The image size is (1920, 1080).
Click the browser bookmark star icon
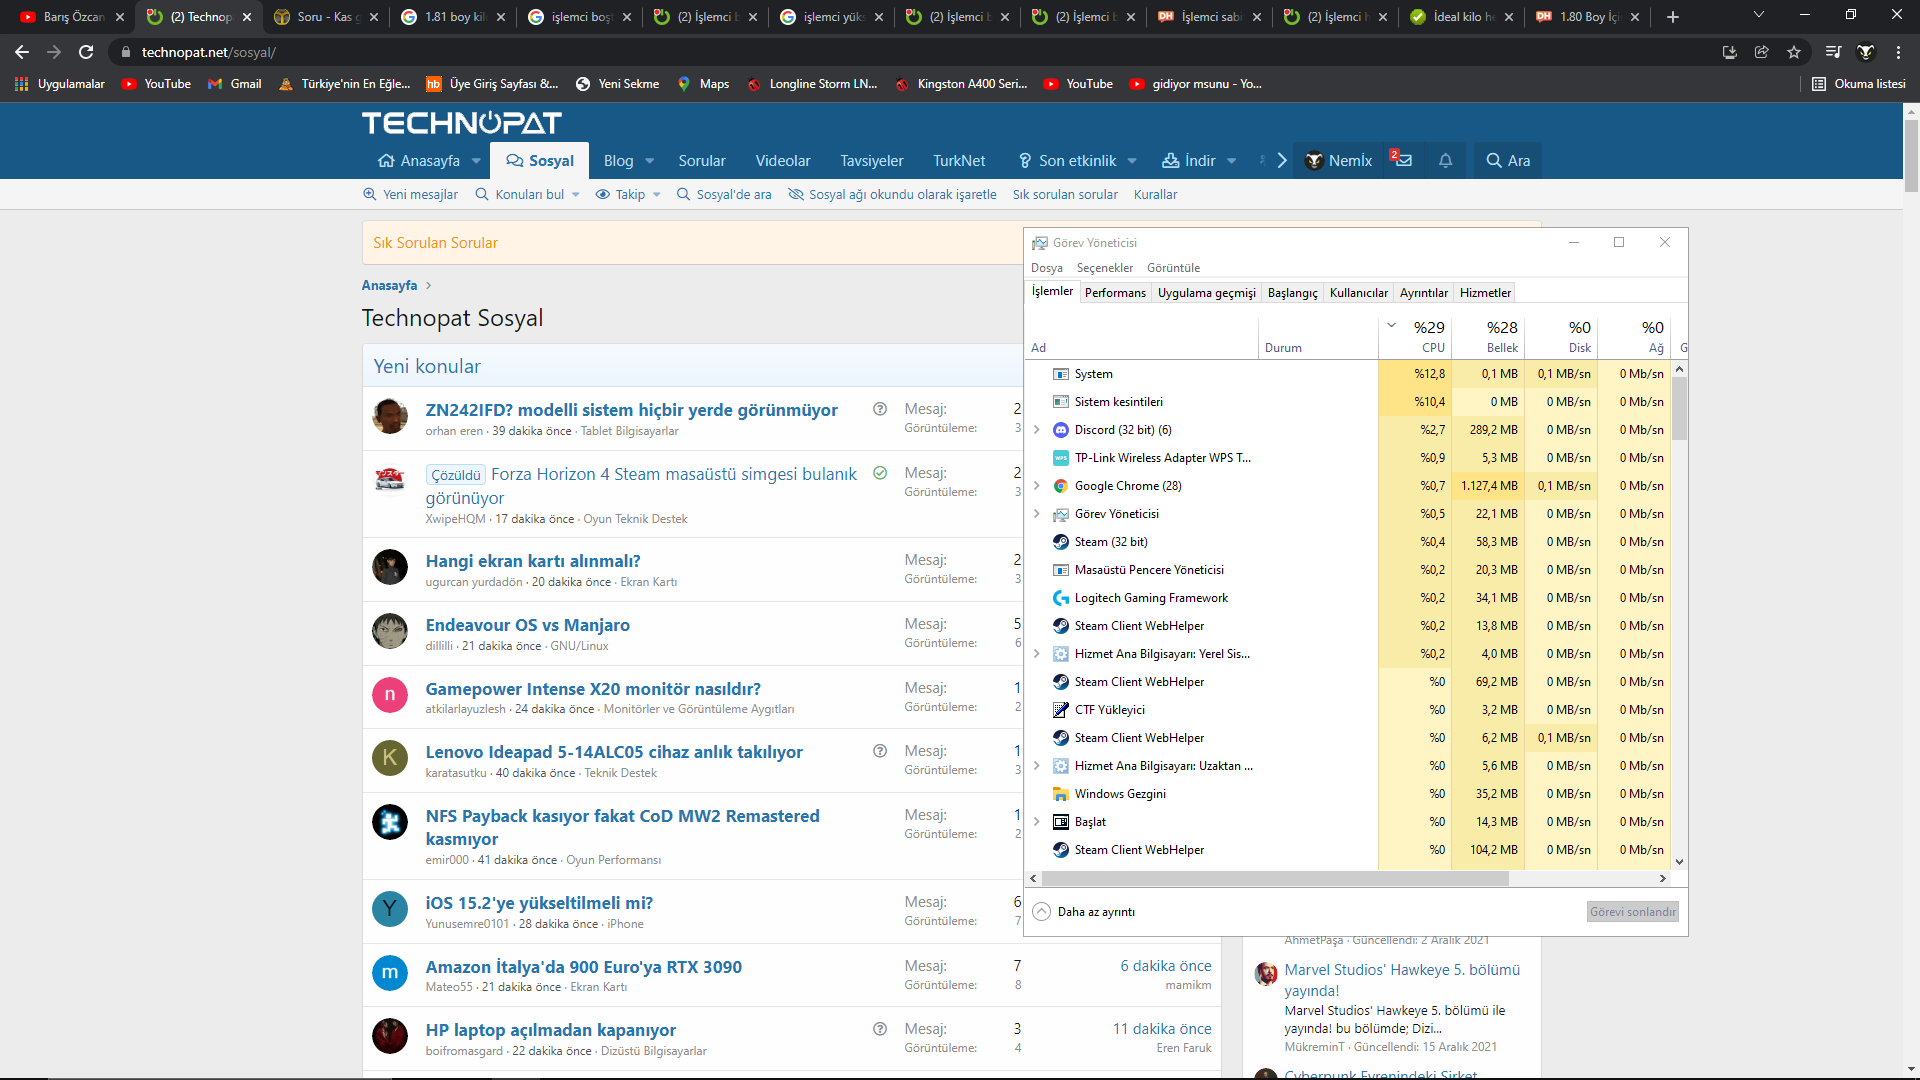point(1794,52)
